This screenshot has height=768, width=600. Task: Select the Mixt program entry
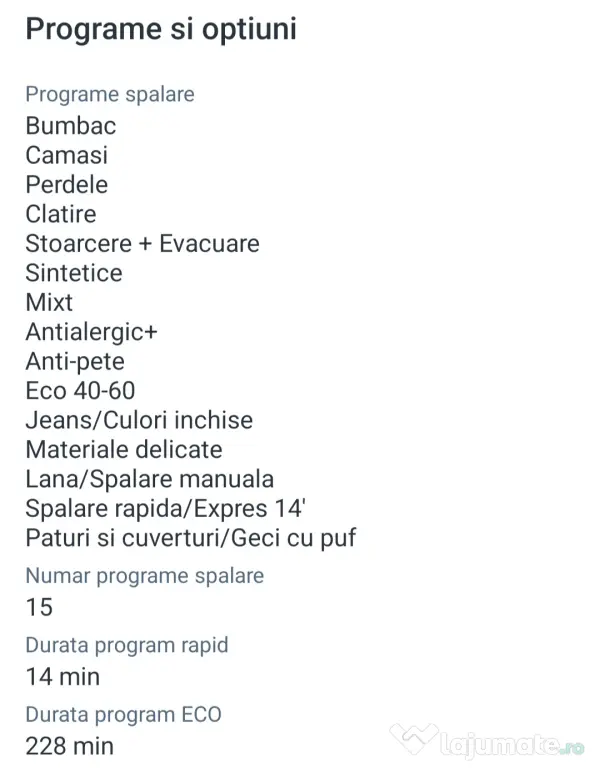pos(49,302)
